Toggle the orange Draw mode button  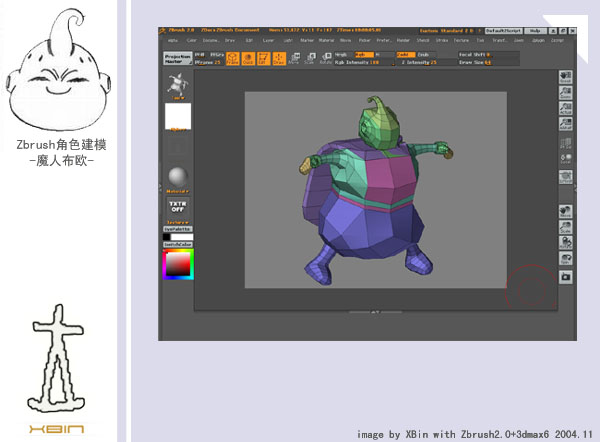tap(279, 58)
